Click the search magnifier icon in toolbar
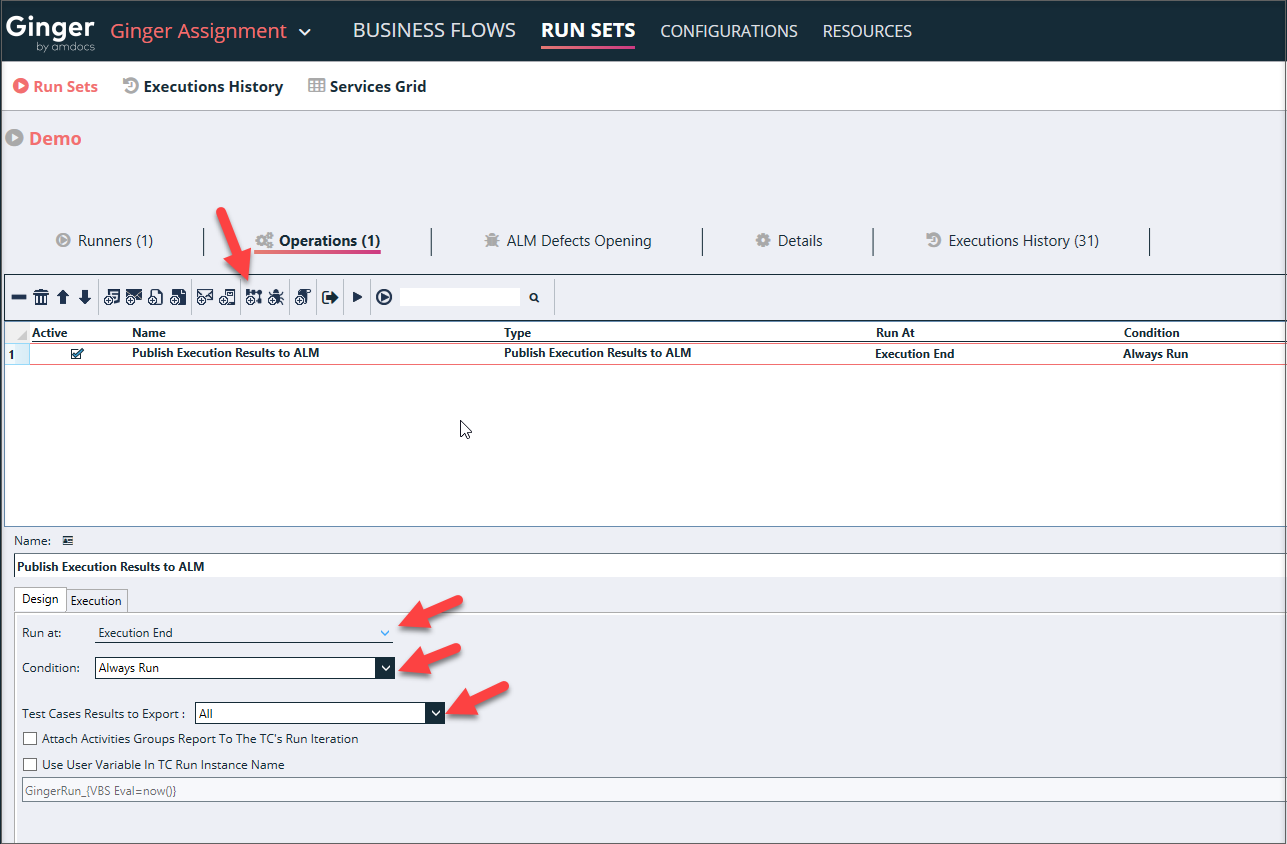The image size is (1287, 844). click(x=534, y=297)
